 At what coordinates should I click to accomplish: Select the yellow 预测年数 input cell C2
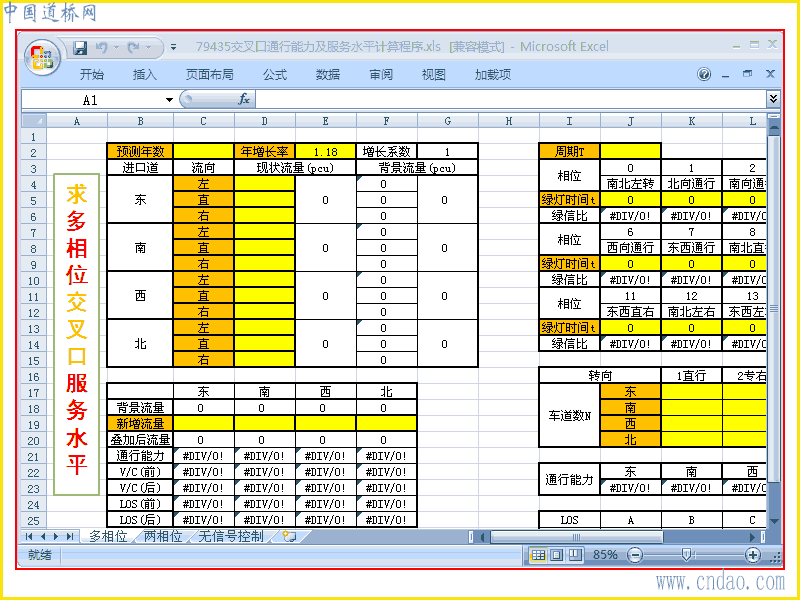point(204,152)
